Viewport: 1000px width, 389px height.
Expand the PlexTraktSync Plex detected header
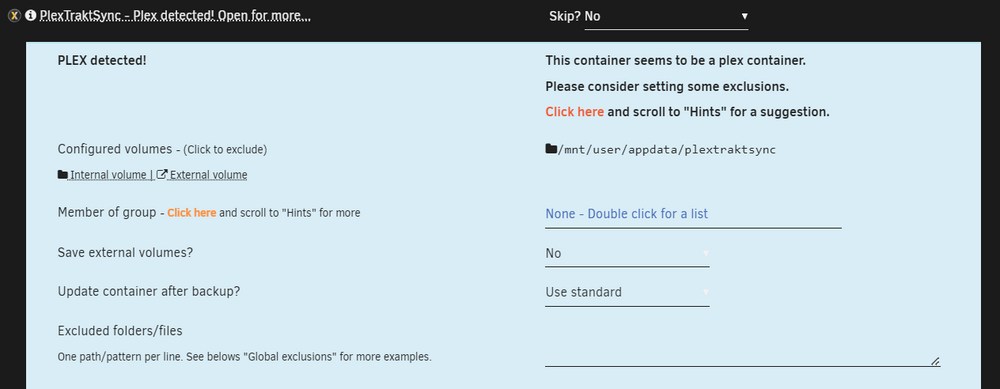175,17
